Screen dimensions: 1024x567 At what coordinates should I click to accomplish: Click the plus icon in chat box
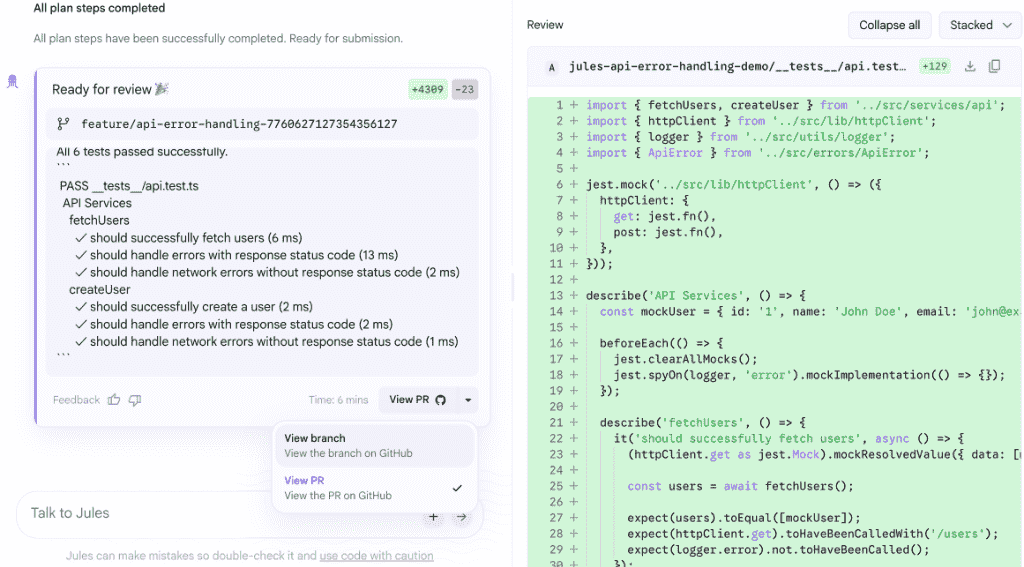click(x=433, y=517)
